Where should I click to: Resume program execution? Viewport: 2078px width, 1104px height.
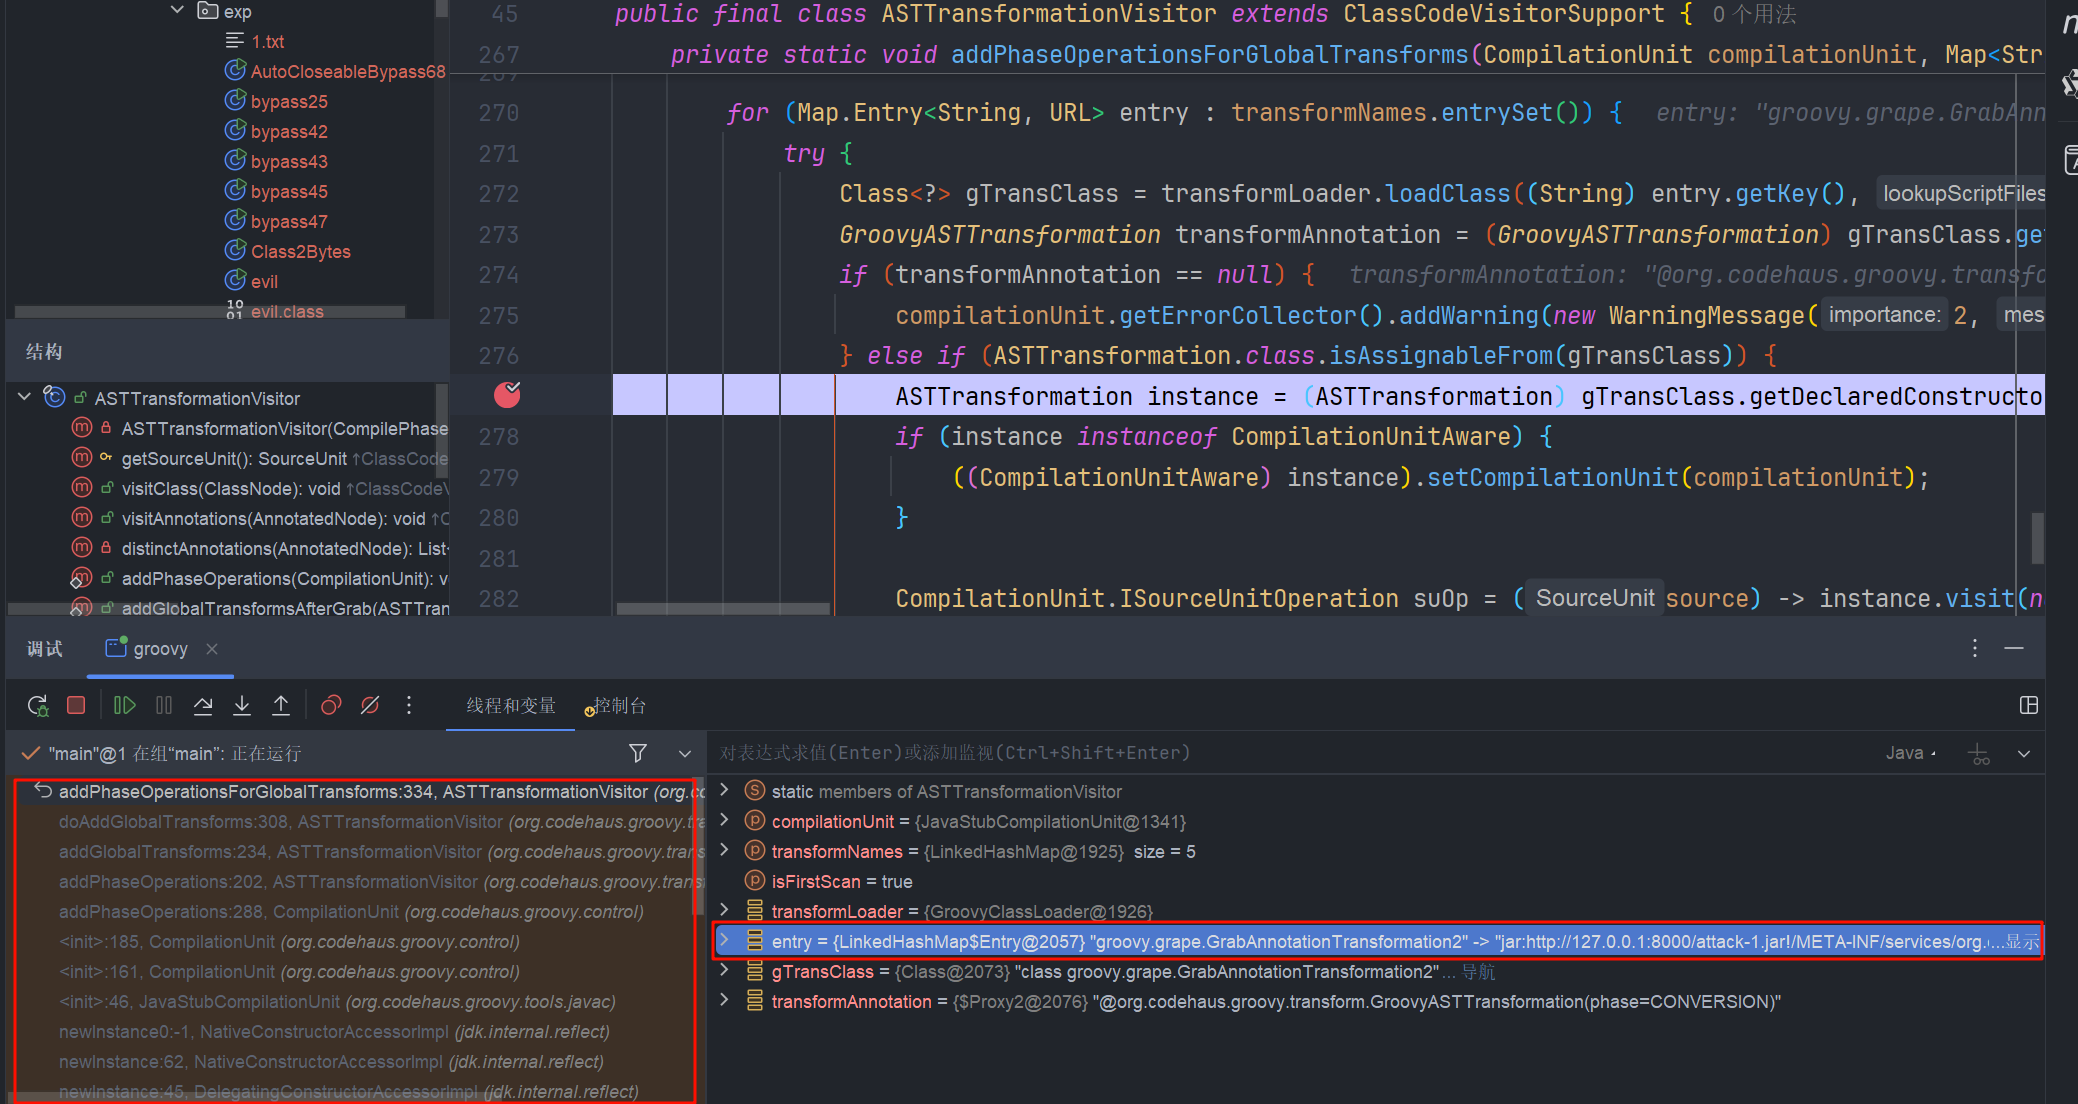(x=124, y=706)
